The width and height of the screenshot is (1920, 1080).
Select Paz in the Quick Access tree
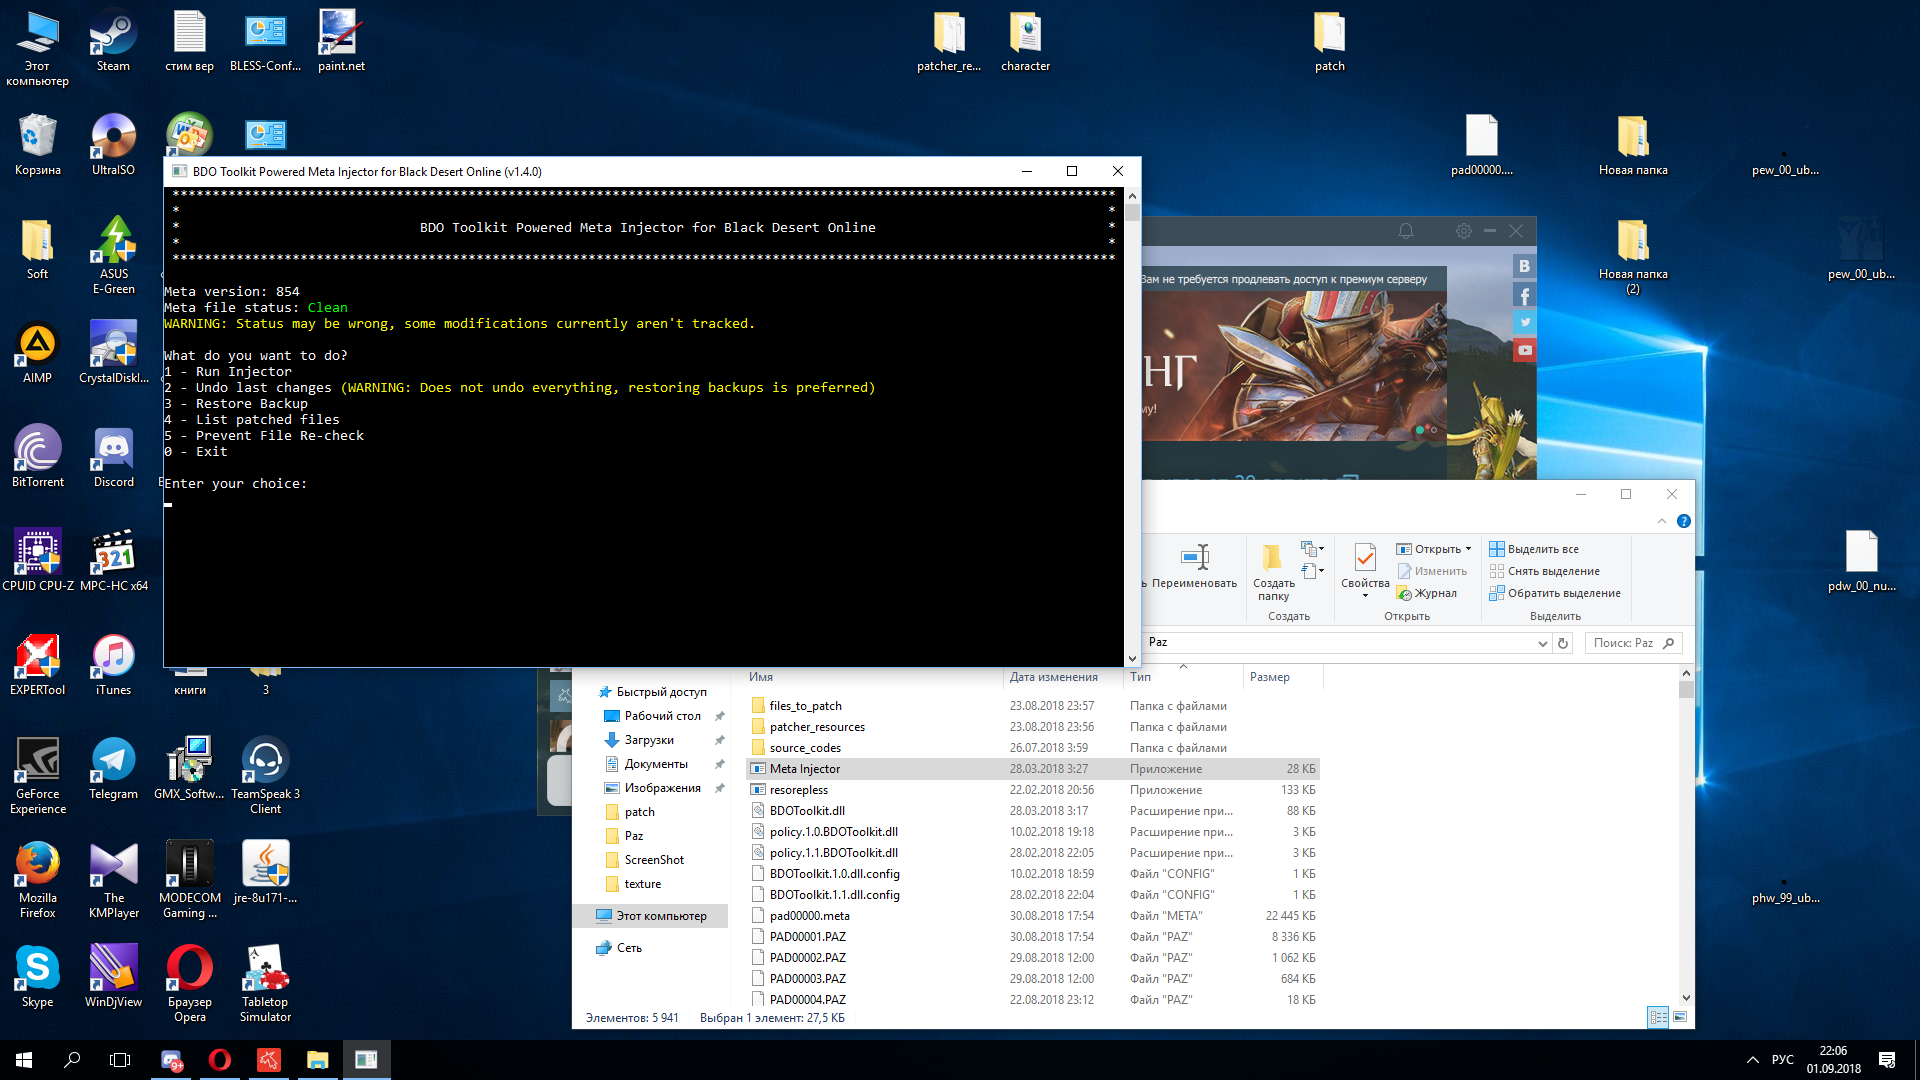(634, 836)
